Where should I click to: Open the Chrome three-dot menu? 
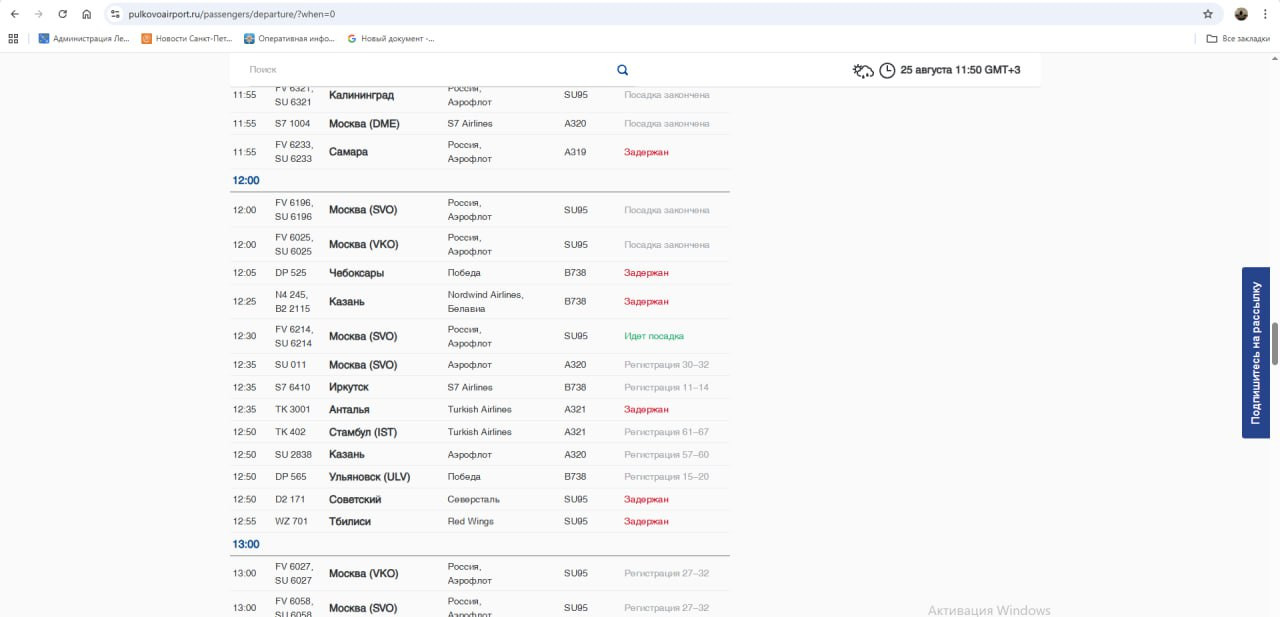click(x=1266, y=14)
